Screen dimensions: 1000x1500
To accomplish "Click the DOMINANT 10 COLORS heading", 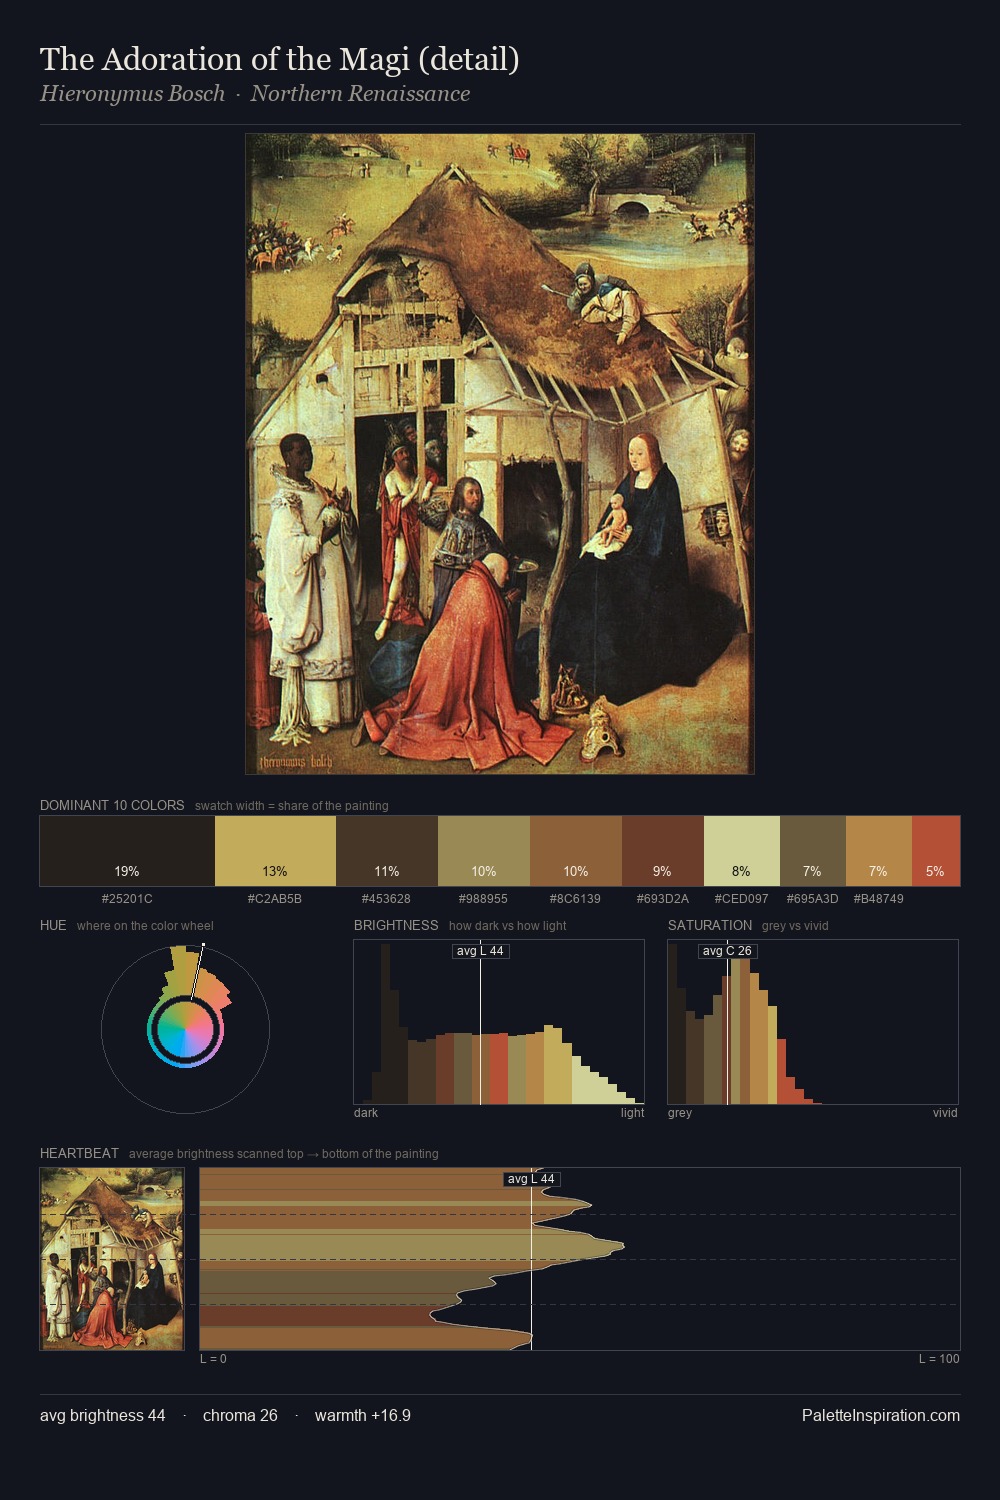I will click(112, 805).
